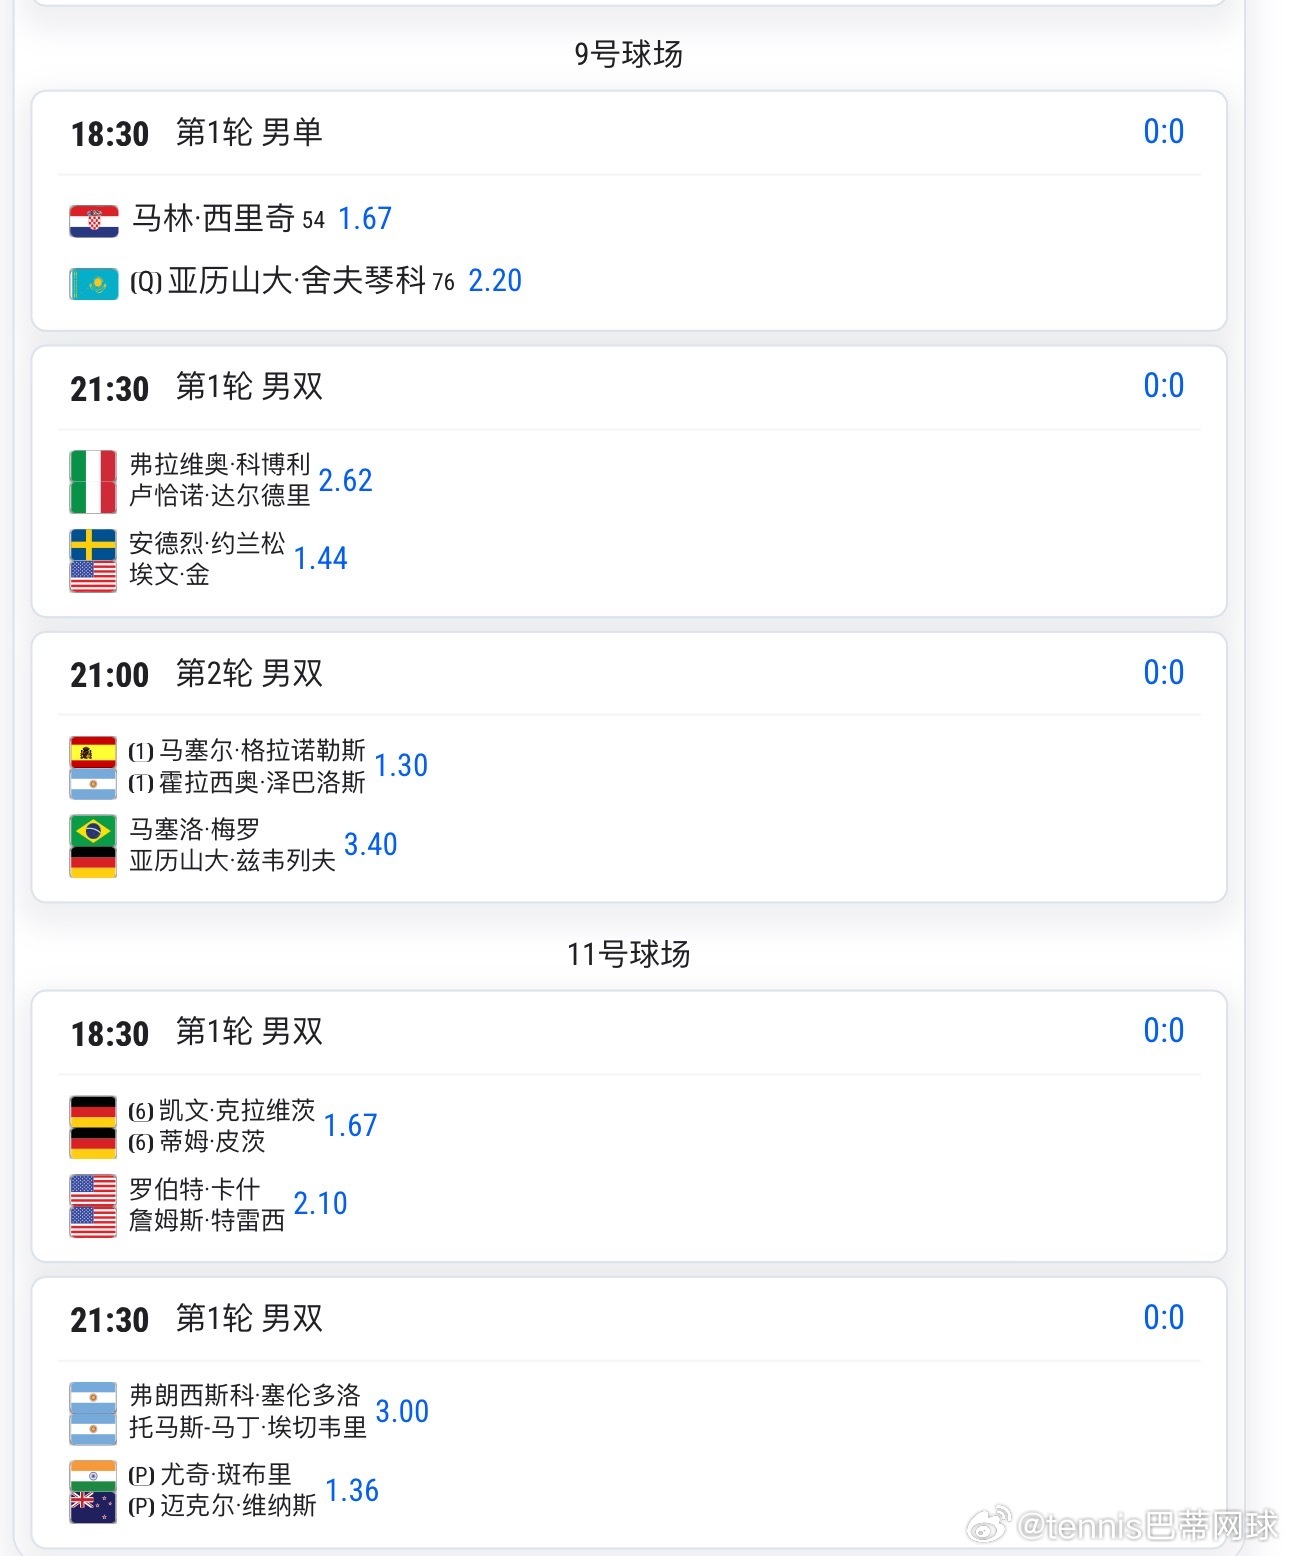Choose odds 2.10 for 卡什/特雷西
The width and height of the screenshot is (1290, 1556).
pos(320,1204)
